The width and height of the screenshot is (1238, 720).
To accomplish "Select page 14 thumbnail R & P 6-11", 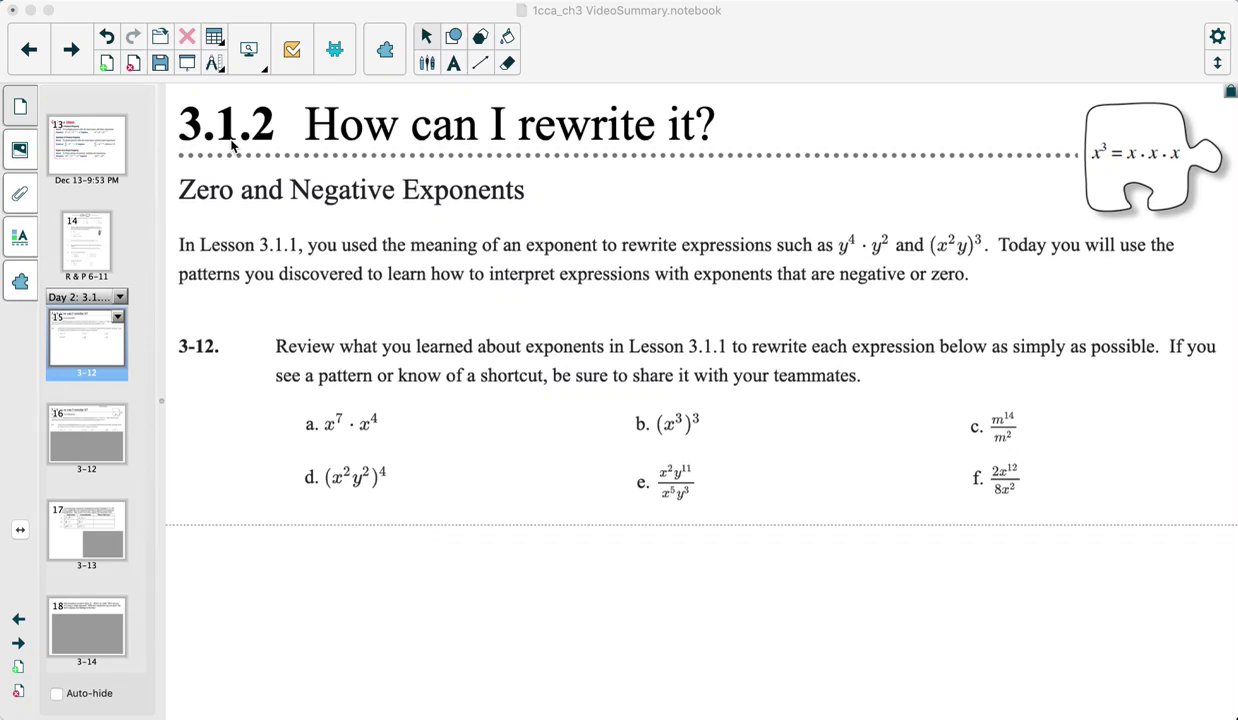I will [87, 241].
